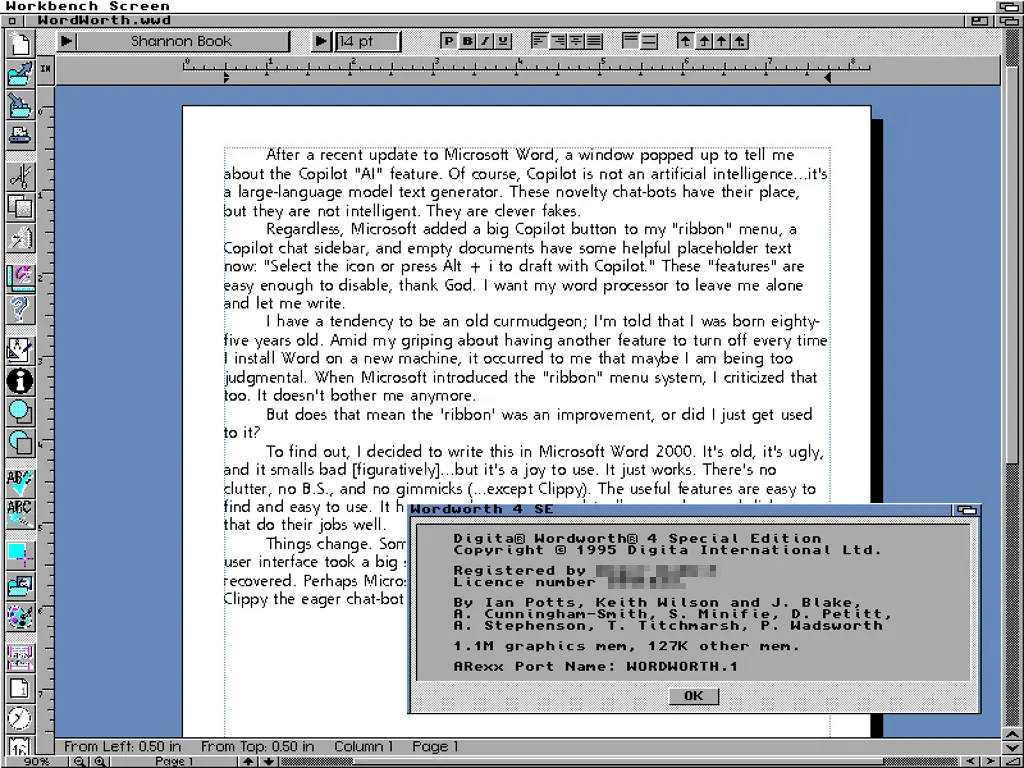Toggle Underline formatting button
The width and height of the screenshot is (1024, 768).
[x=503, y=41]
